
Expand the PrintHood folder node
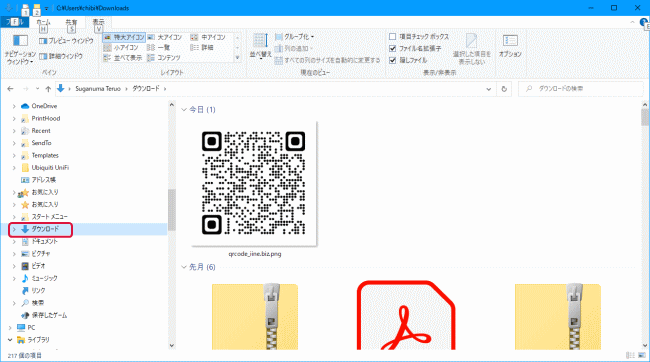coord(14,119)
